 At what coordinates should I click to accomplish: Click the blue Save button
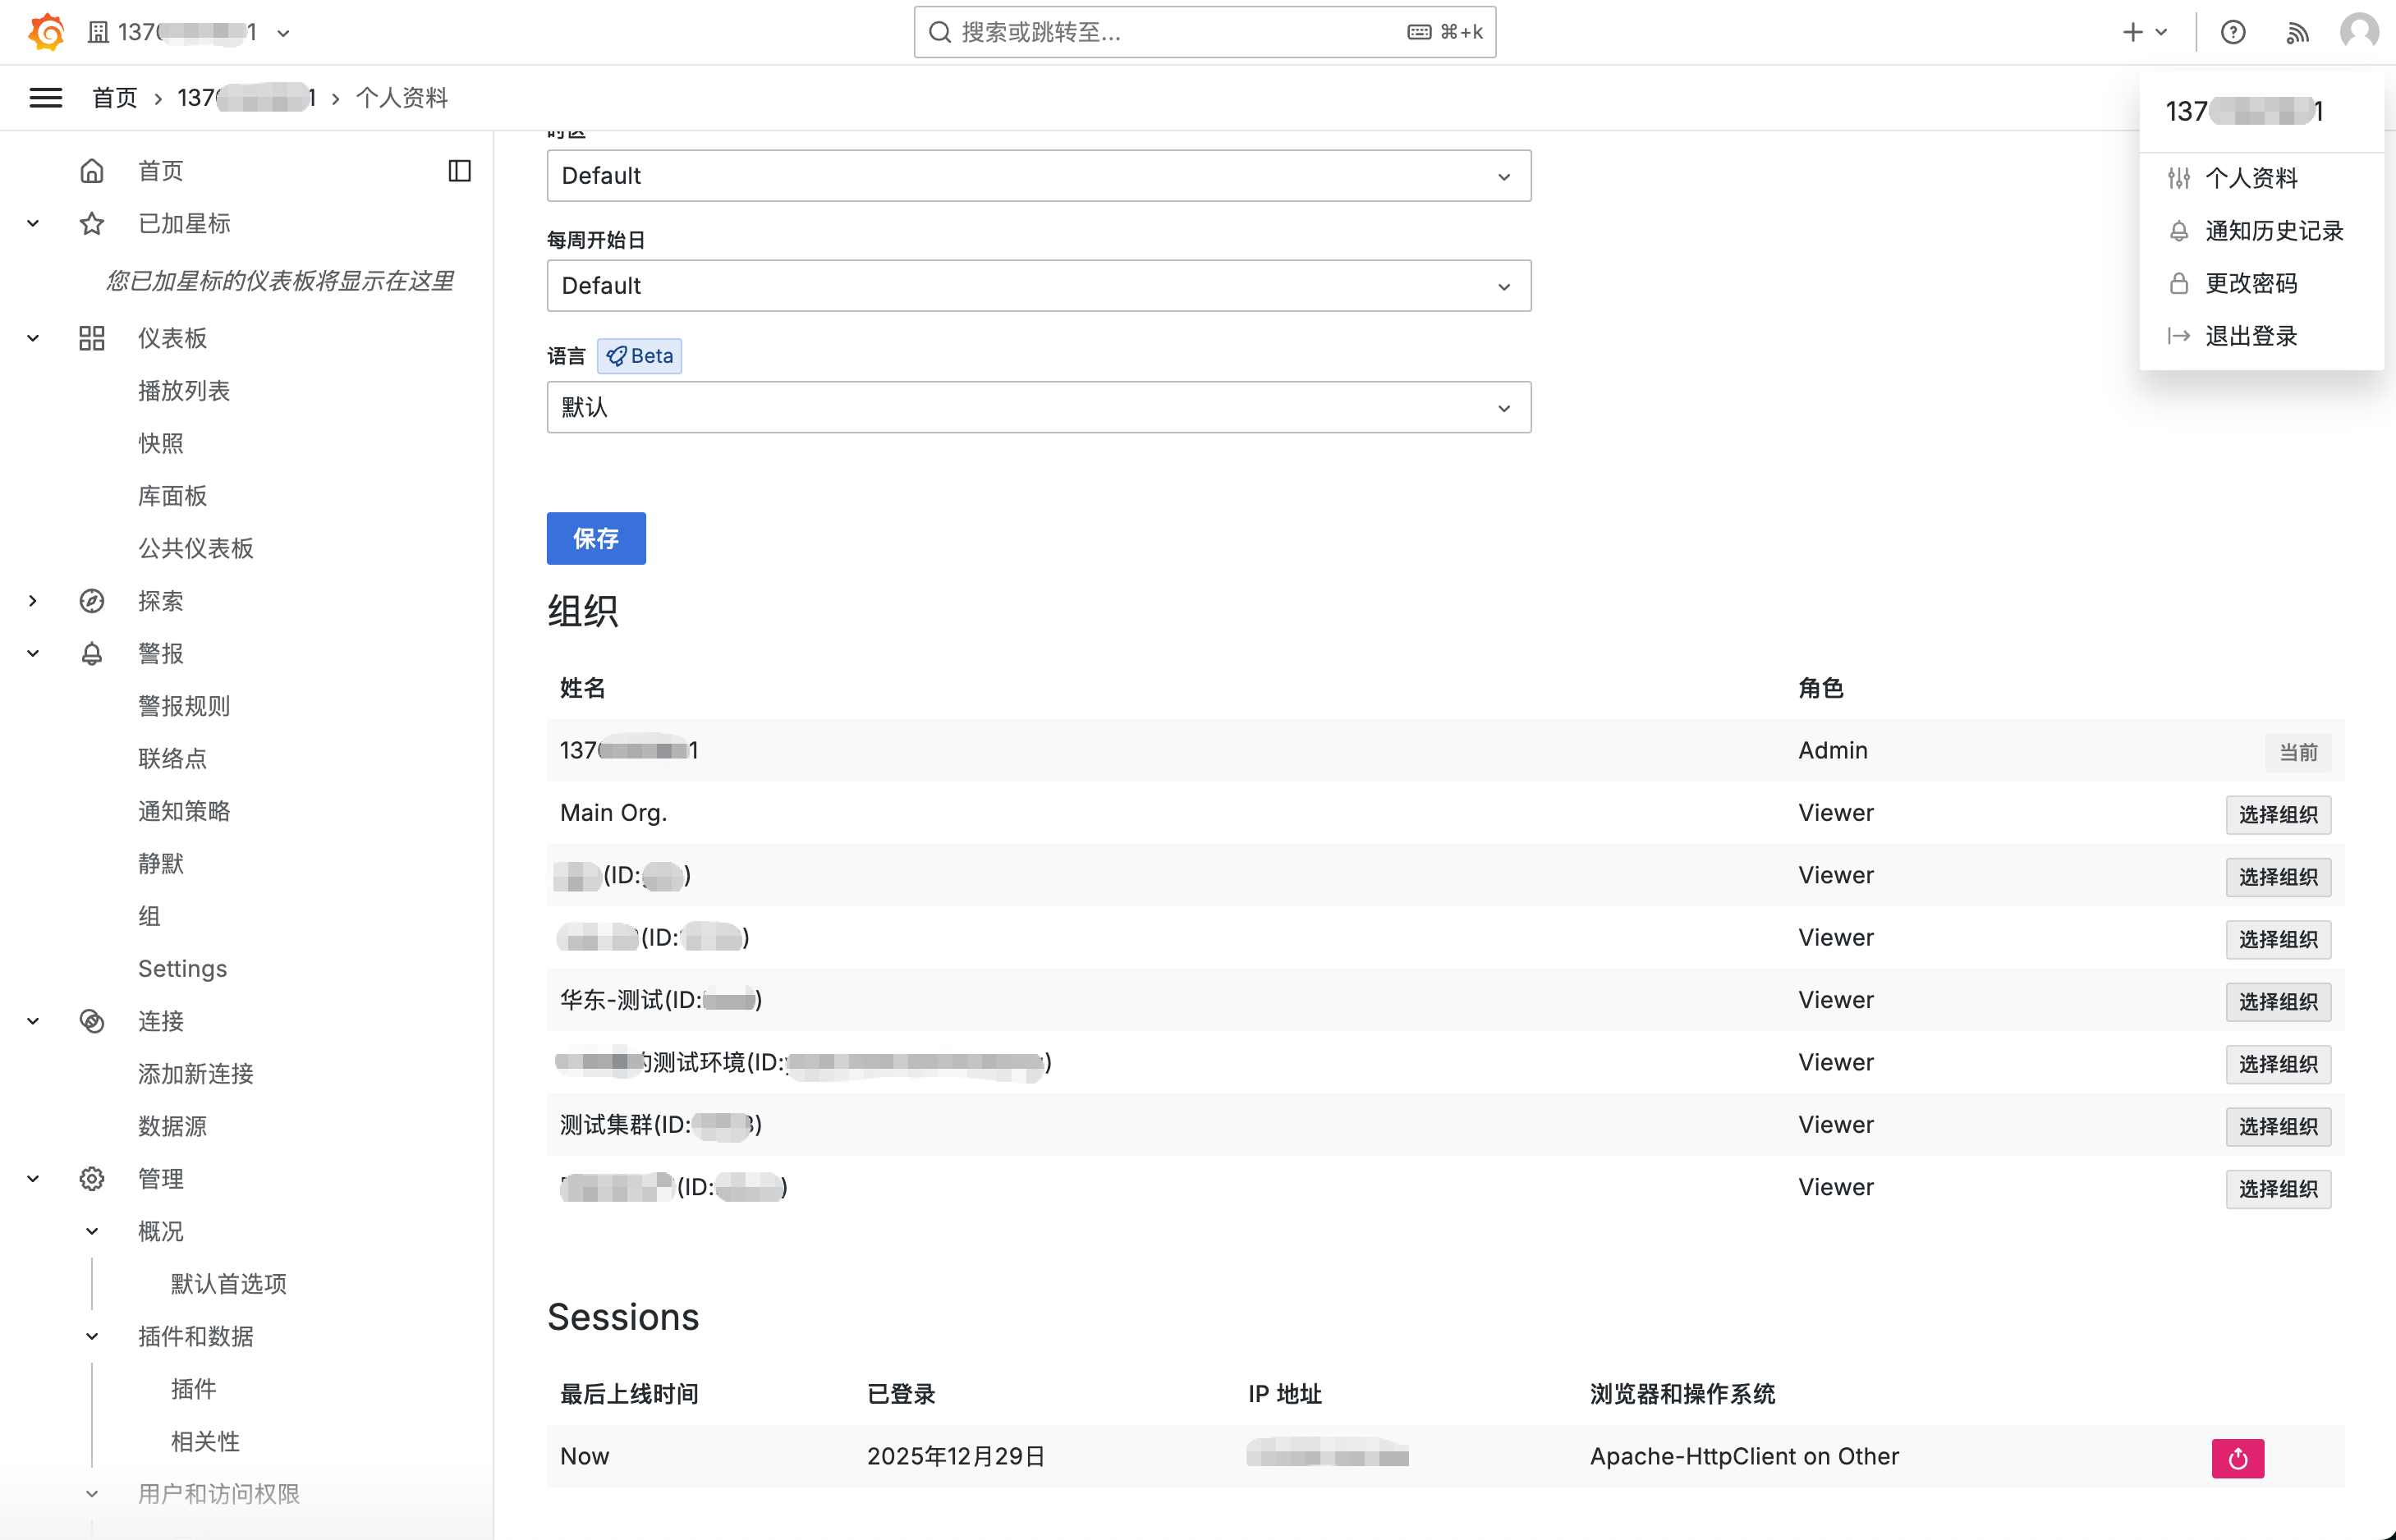(596, 538)
